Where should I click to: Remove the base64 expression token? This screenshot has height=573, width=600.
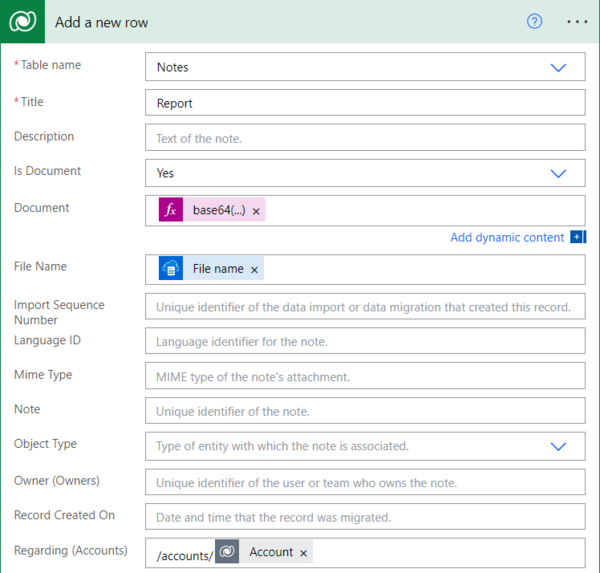256,211
